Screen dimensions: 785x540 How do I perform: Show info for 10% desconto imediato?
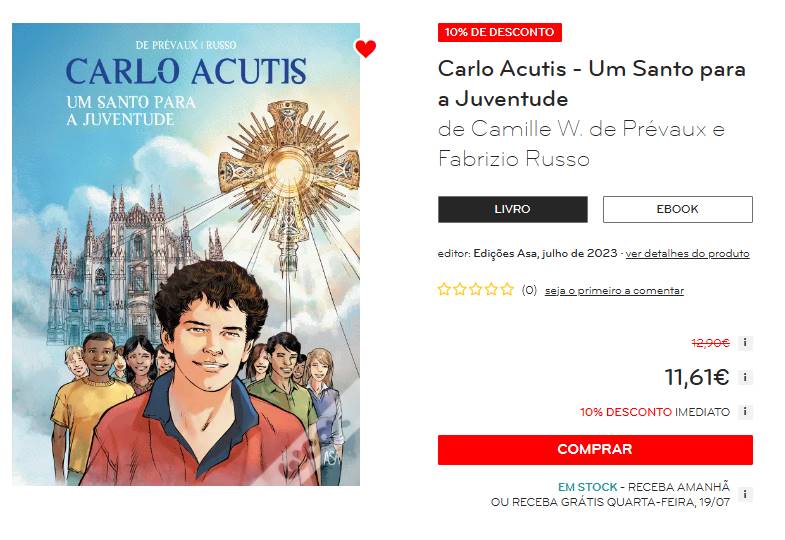[x=745, y=412]
